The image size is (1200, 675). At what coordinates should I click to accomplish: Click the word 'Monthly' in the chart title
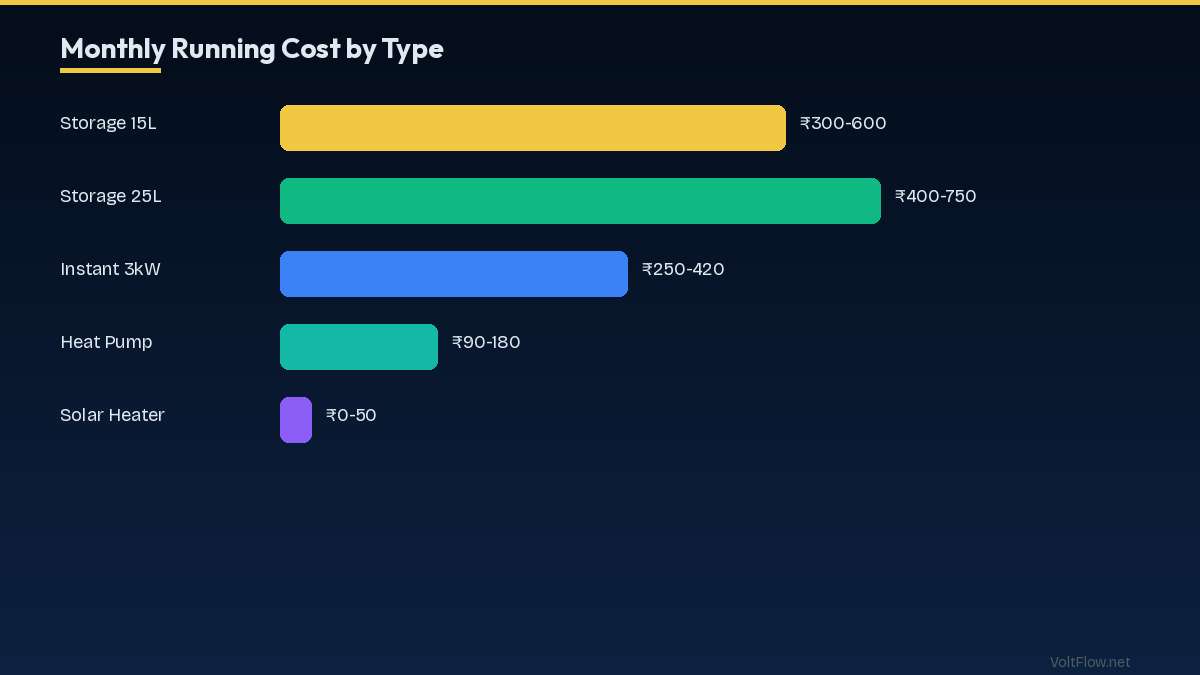(112, 49)
